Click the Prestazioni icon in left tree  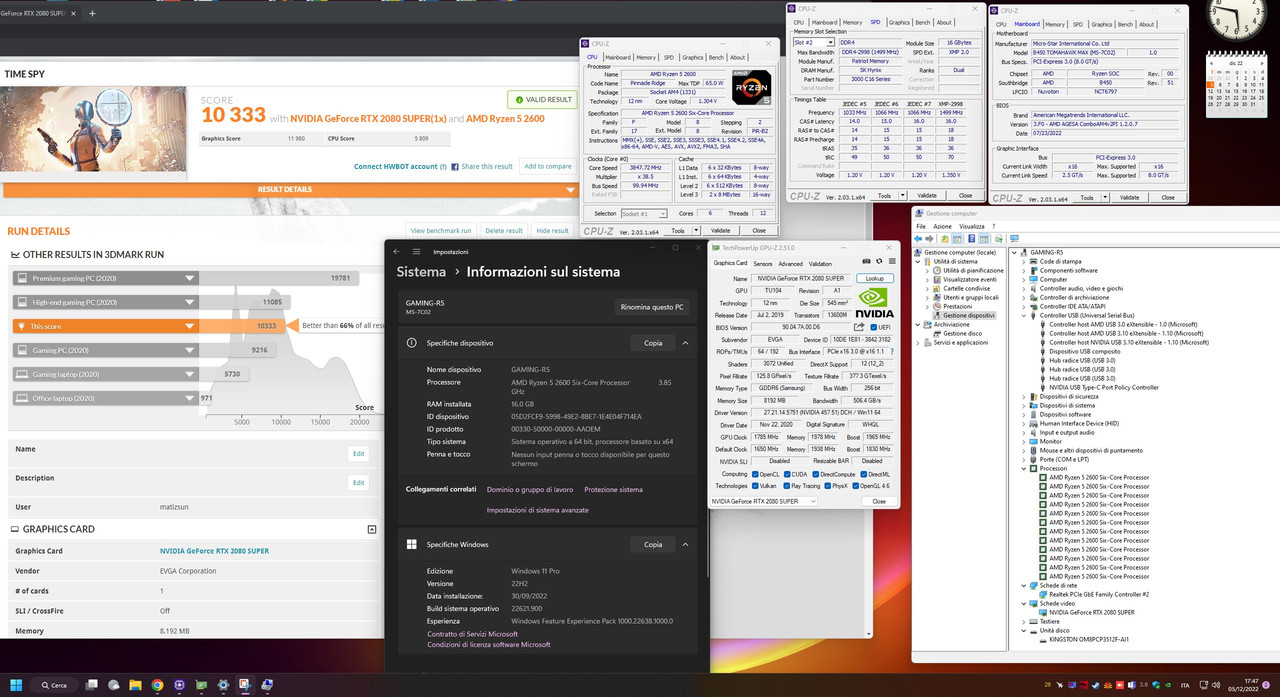936,306
